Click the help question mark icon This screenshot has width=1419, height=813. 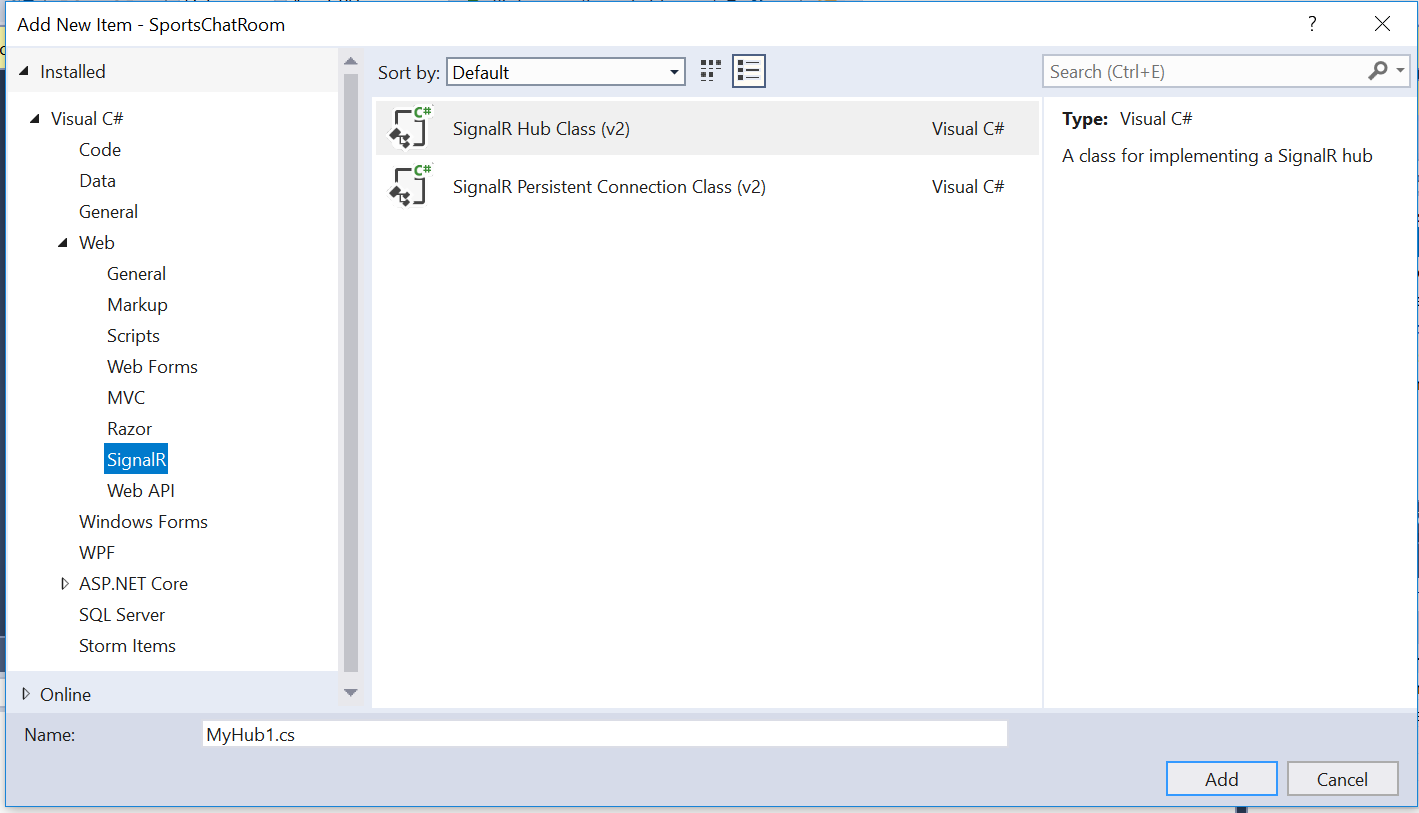1312,24
